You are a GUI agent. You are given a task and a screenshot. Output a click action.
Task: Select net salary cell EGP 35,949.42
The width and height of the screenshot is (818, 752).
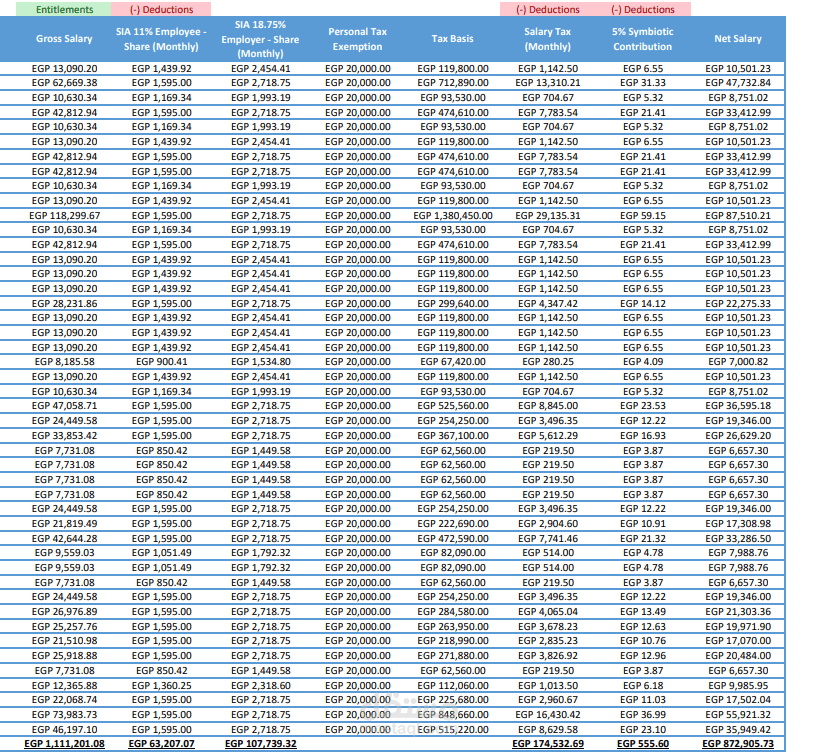(x=738, y=730)
